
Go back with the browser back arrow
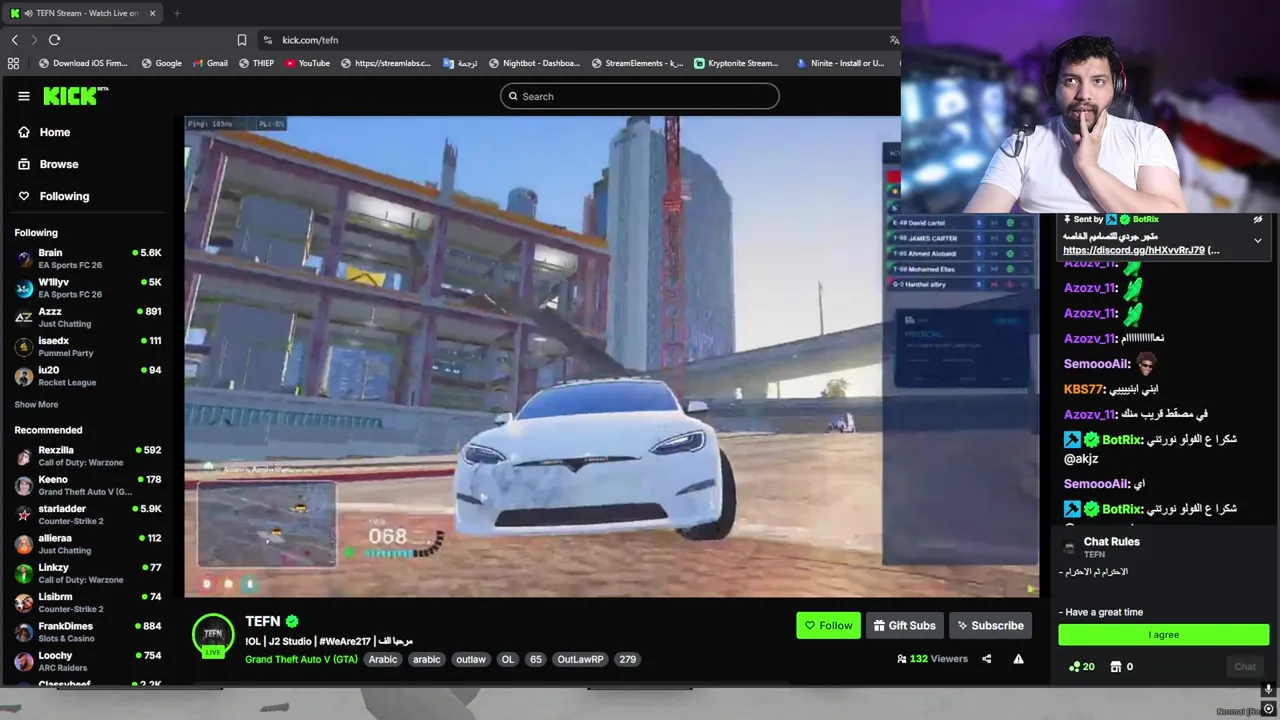[x=14, y=40]
